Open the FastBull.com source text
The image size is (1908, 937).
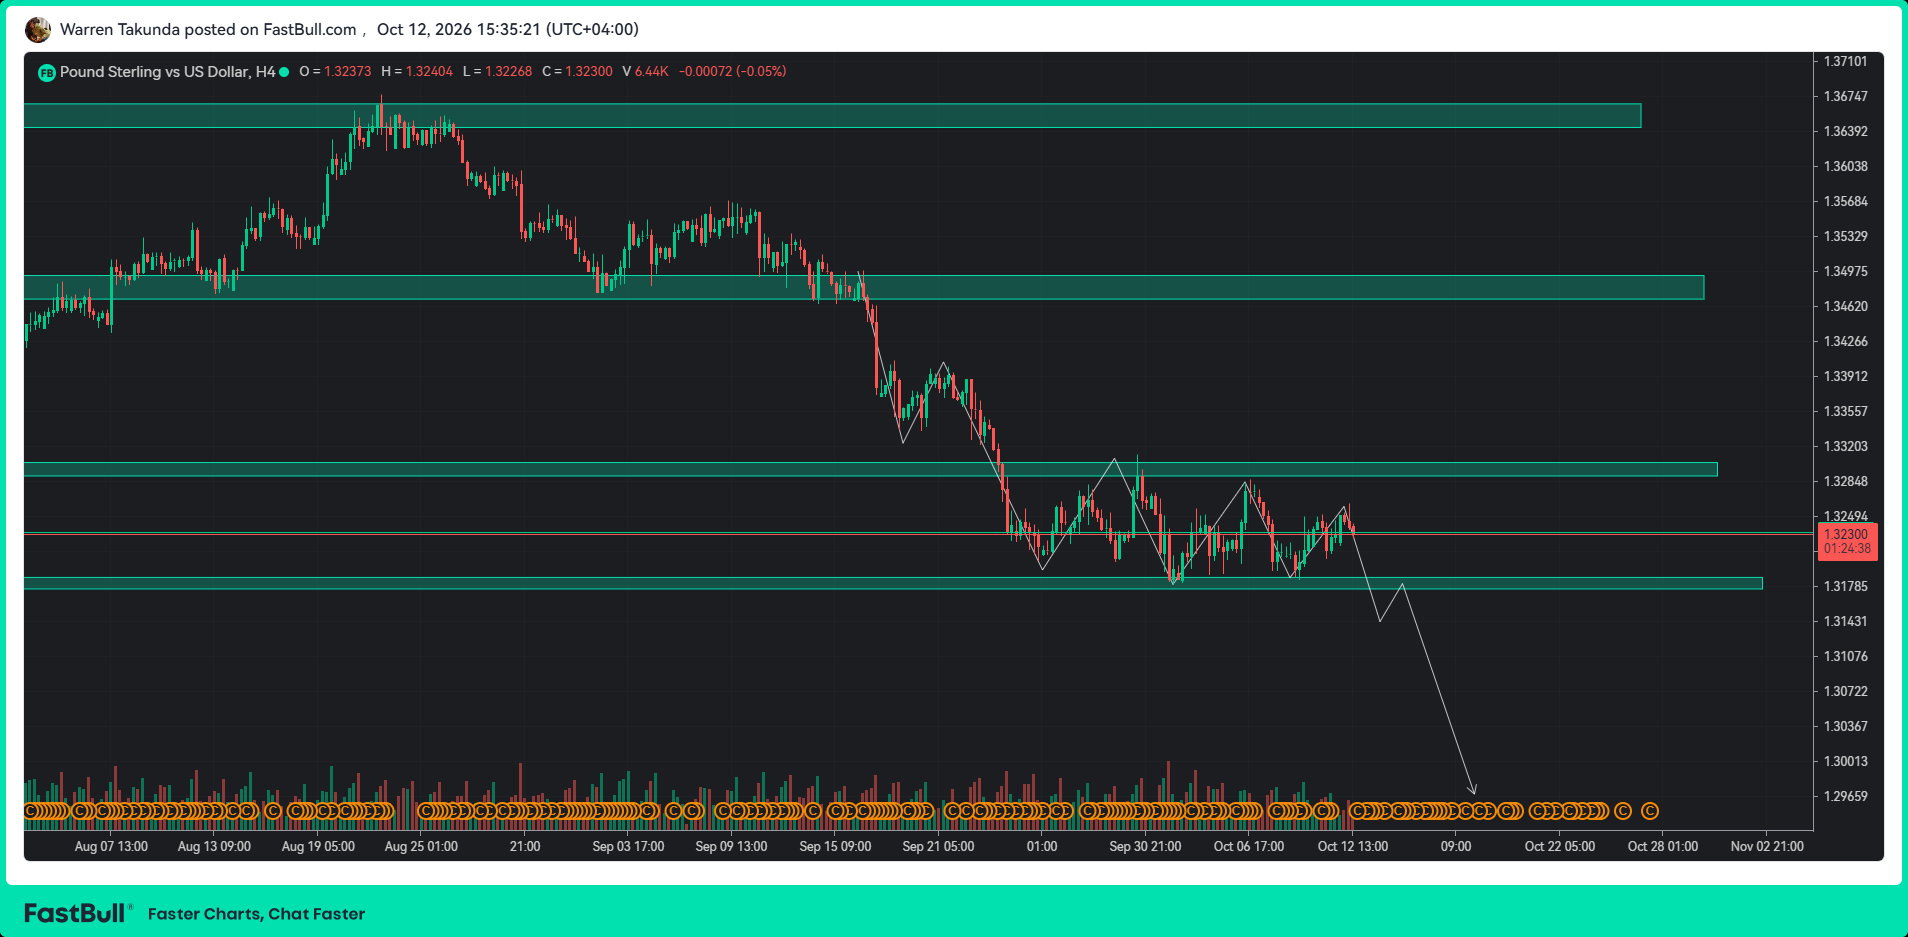pyautogui.click(x=309, y=30)
